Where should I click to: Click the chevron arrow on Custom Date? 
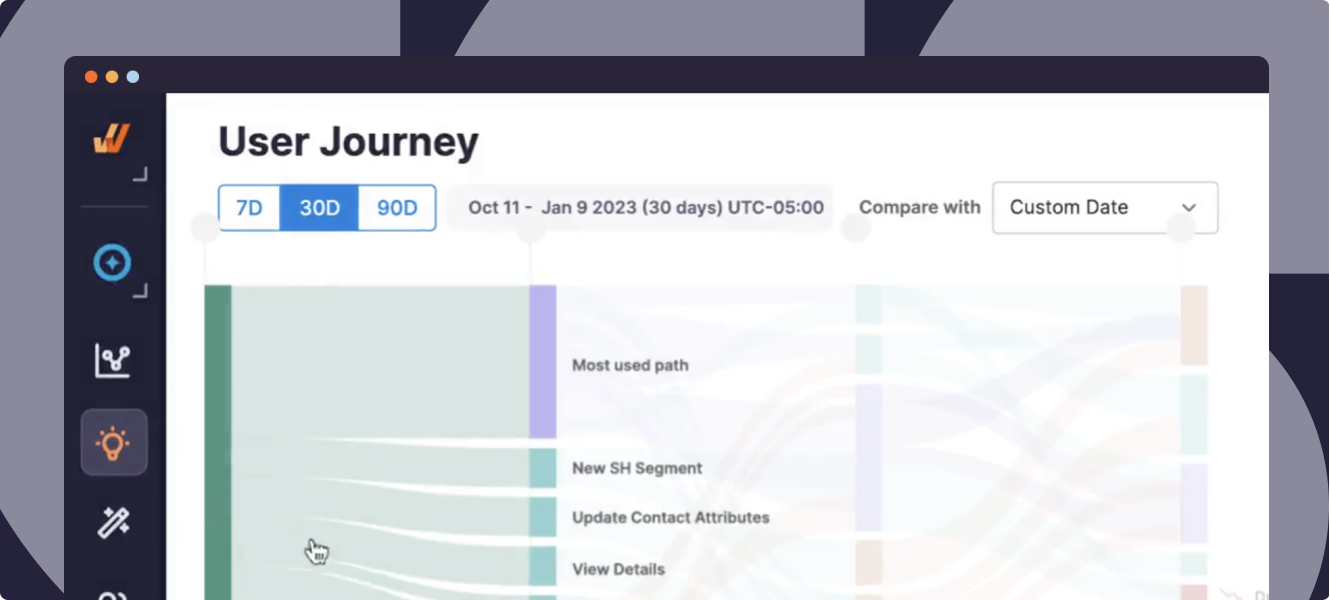click(1189, 208)
